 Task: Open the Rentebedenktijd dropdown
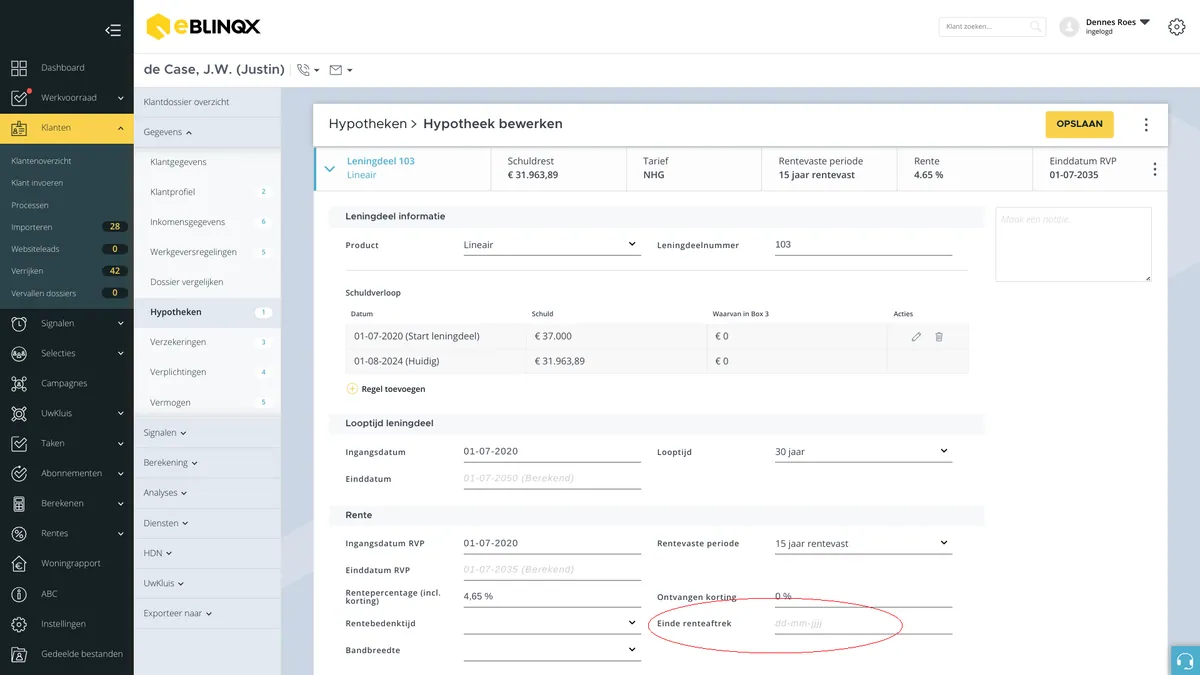552,623
